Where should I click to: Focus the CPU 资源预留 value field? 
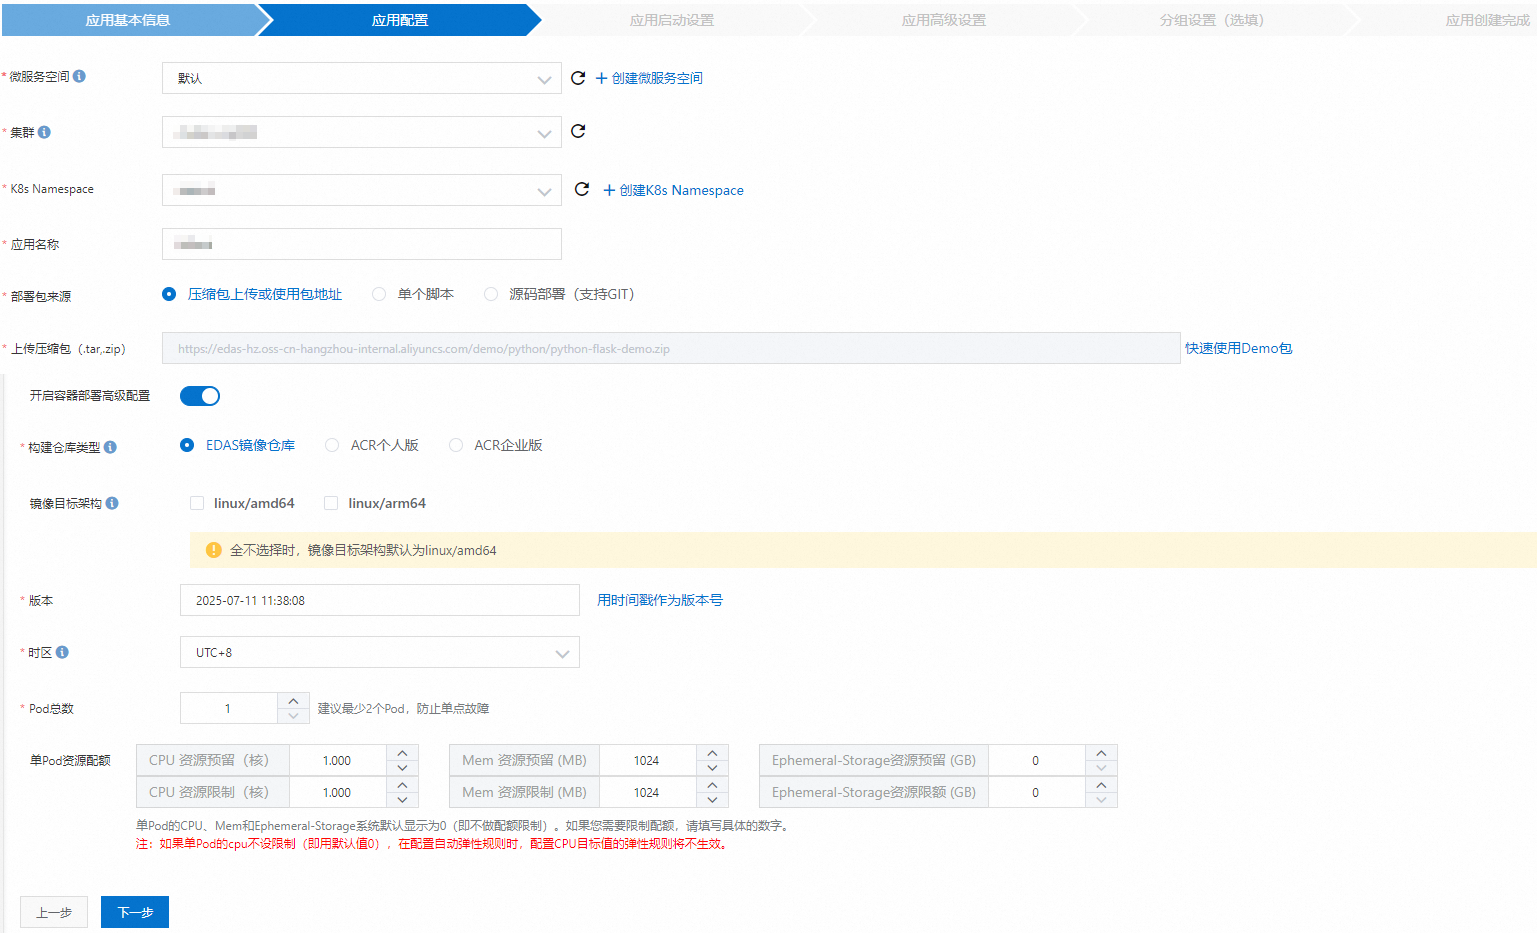pos(337,760)
